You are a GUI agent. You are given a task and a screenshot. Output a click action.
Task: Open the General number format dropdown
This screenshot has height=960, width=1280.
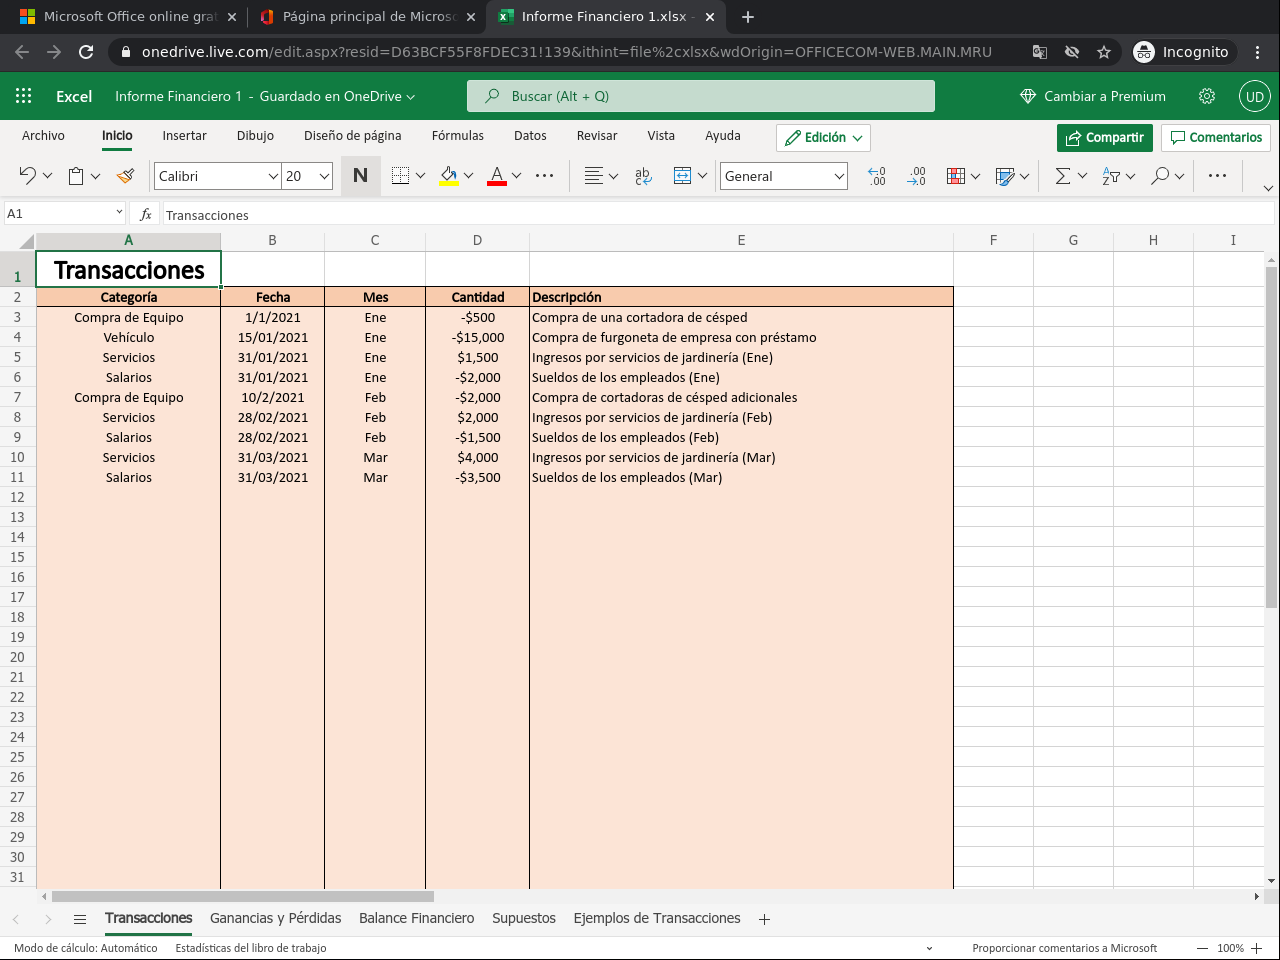[838, 176]
